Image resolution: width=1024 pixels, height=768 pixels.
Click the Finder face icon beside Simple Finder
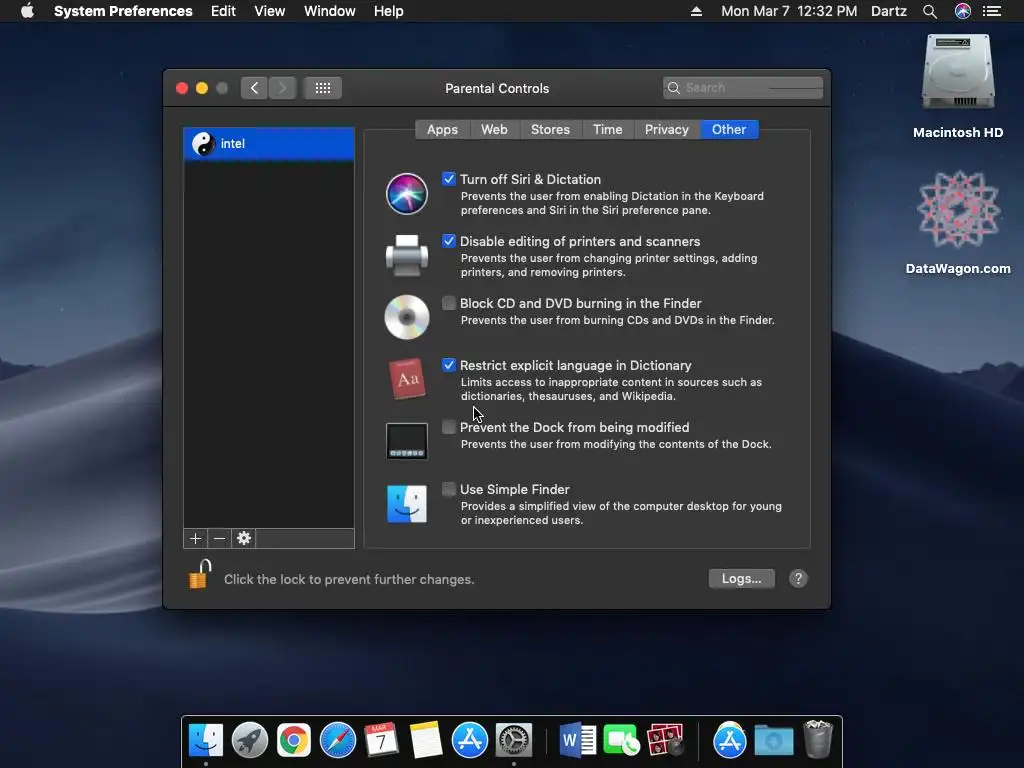[406, 504]
